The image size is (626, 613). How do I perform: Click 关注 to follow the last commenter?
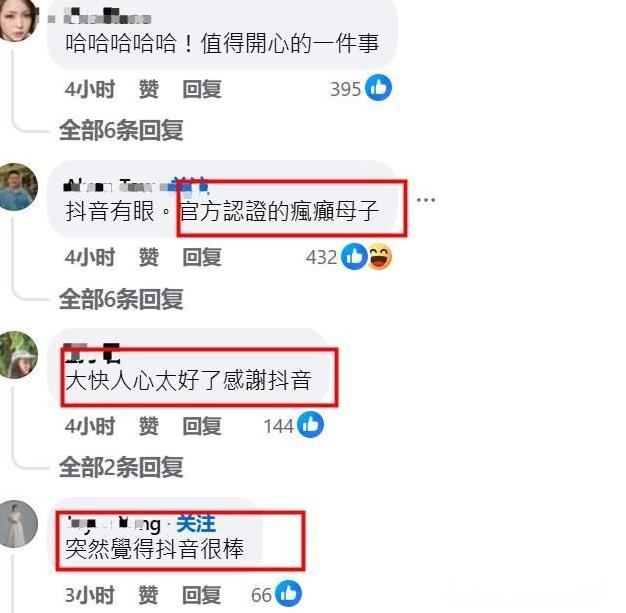coord(196,524)
